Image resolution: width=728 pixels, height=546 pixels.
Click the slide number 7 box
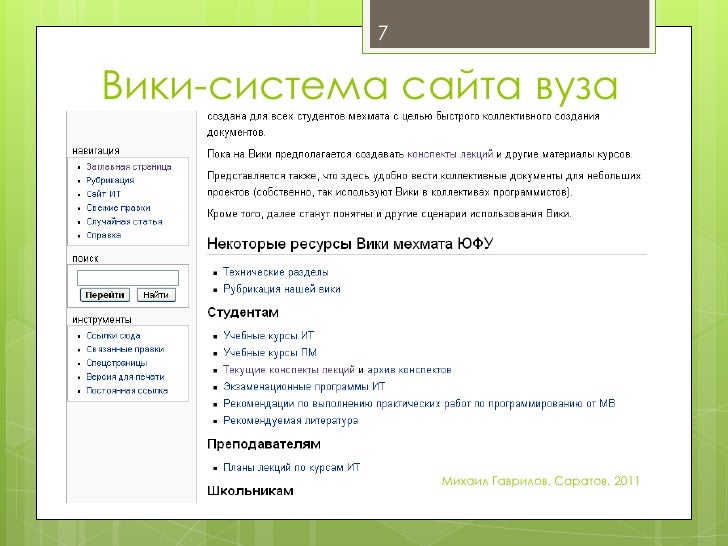click(x=509, y=24)
